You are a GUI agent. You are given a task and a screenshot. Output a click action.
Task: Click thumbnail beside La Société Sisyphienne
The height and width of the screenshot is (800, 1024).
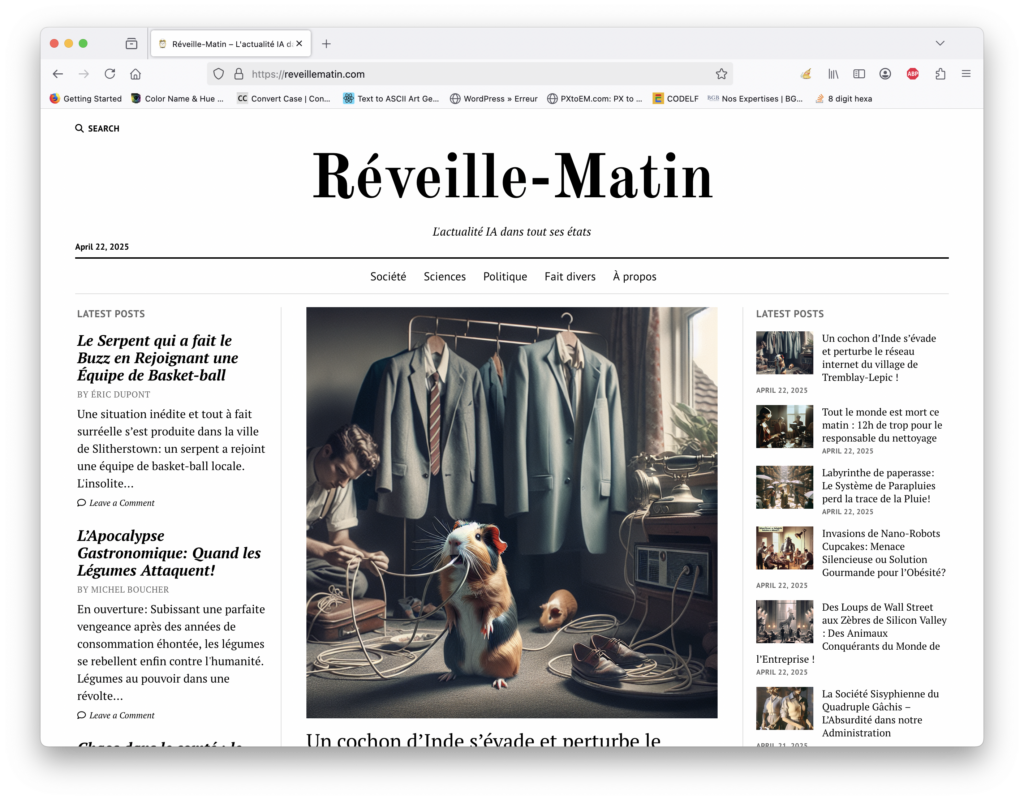coord(784,709)
